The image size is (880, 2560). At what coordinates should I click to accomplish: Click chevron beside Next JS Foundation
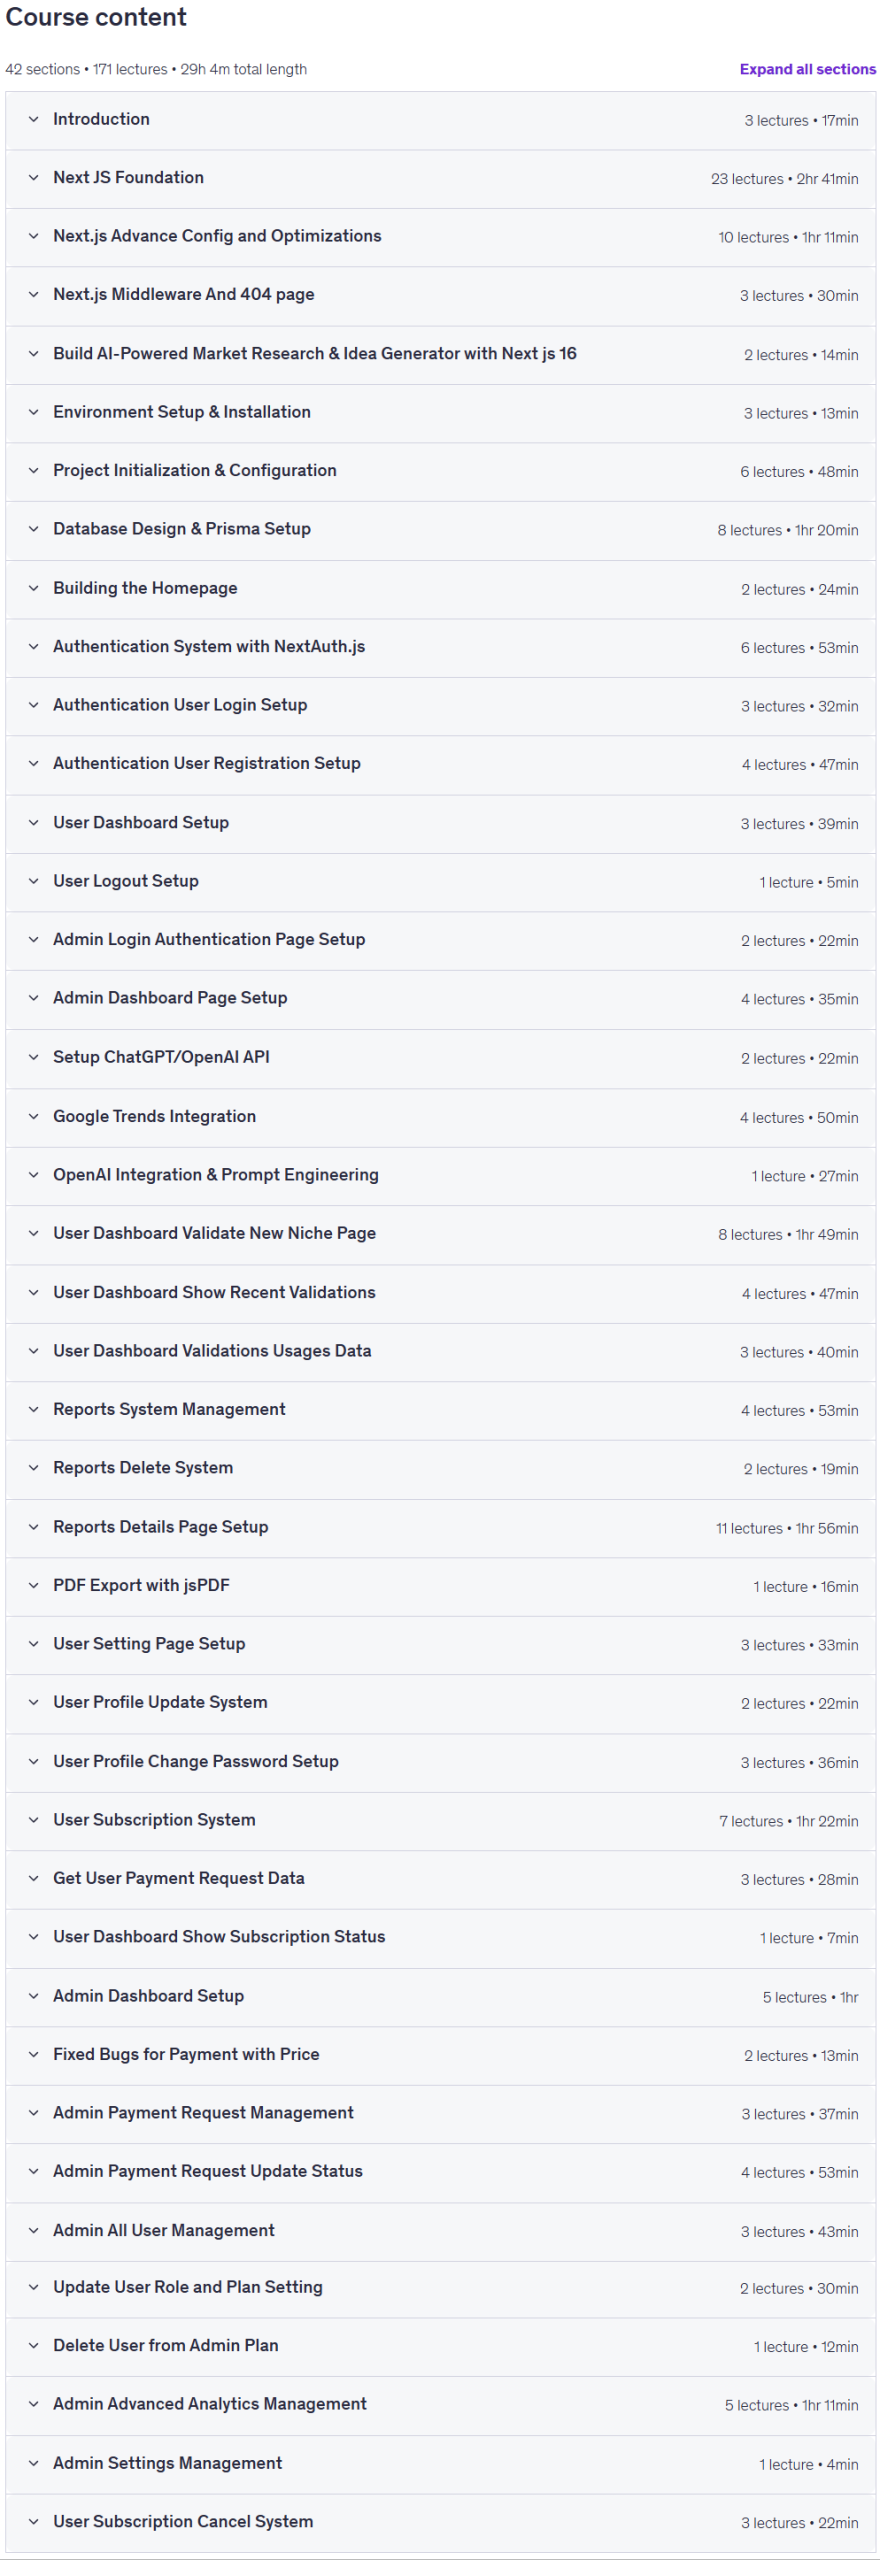tap(33, 178)
